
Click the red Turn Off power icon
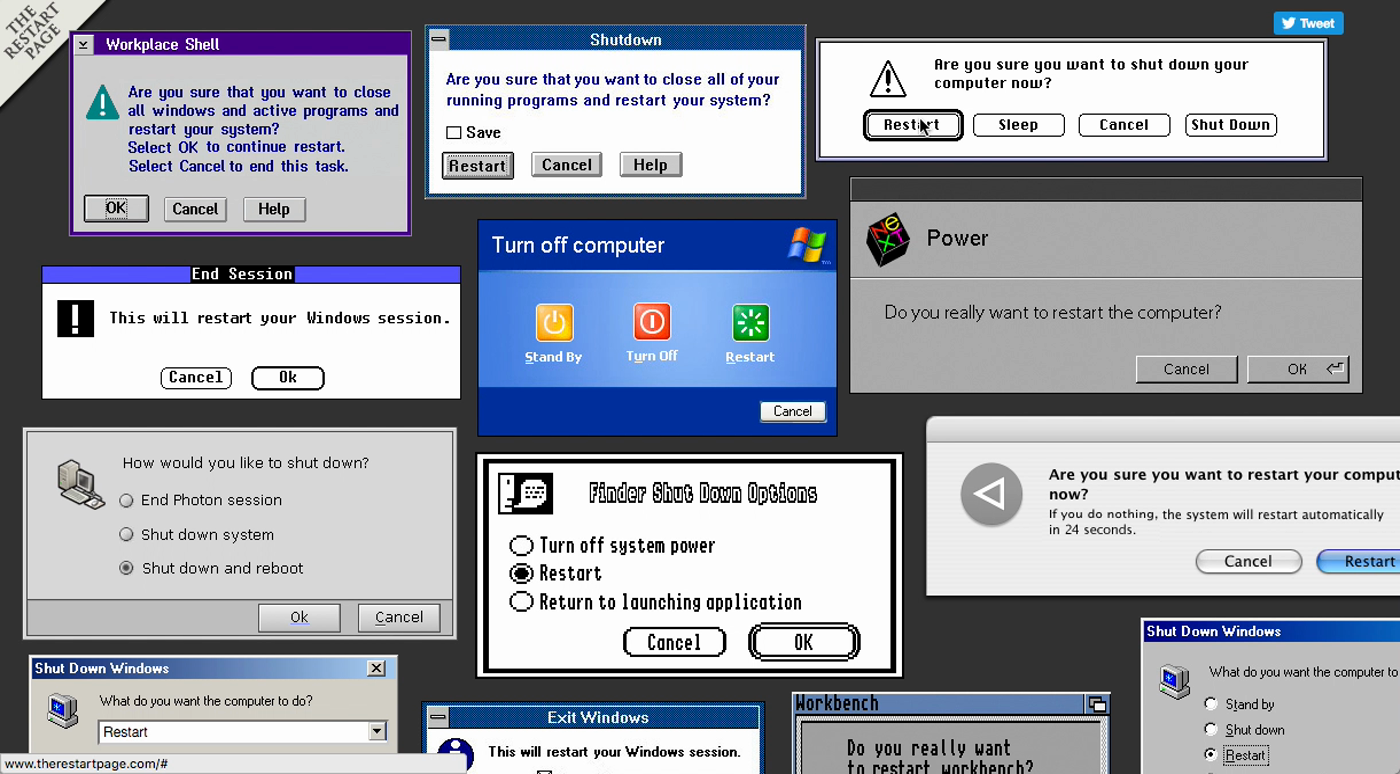pyautogui.click(x=652, y=322)
